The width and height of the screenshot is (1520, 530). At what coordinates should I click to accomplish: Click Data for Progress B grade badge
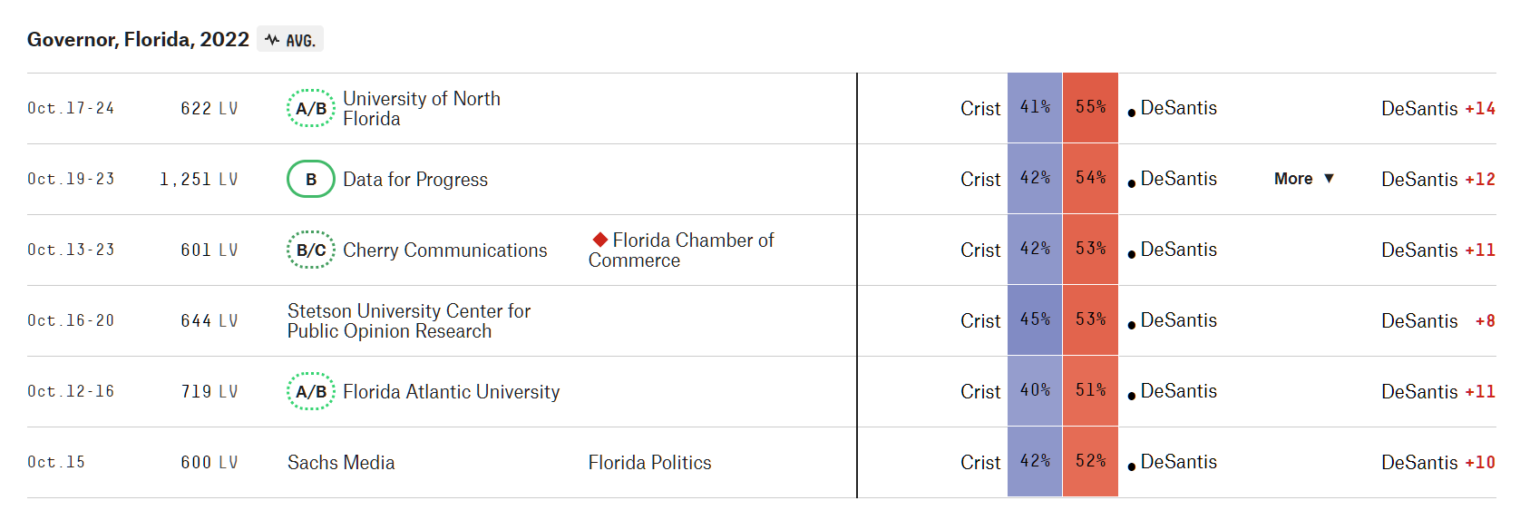click(311, 179)
